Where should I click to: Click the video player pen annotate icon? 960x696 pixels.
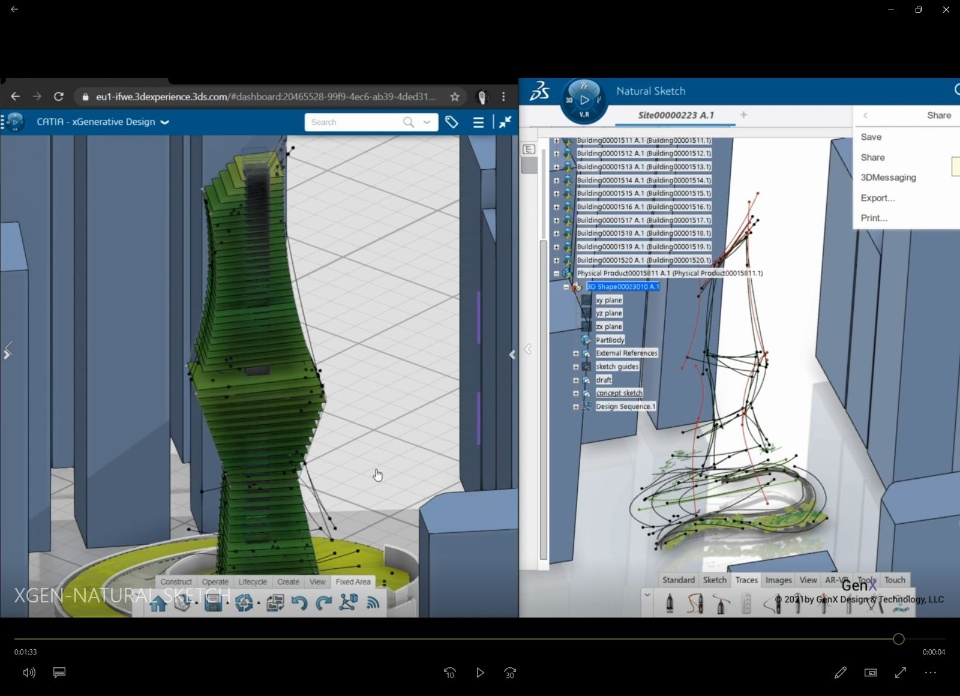[841, 673]
